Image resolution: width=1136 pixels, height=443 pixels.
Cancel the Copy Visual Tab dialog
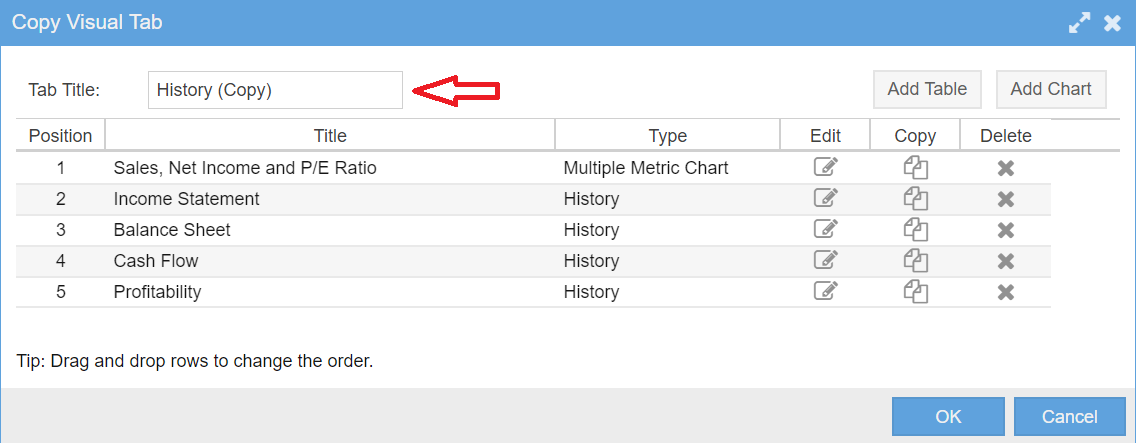1069,417
